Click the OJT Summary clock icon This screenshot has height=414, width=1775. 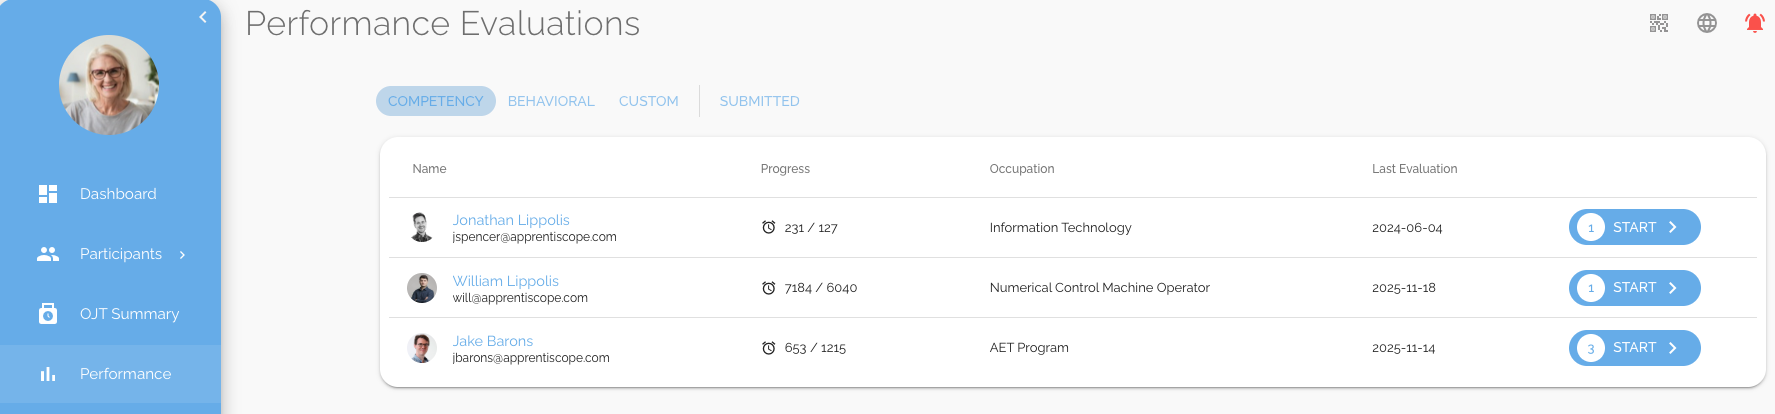[x=48, y=314]
